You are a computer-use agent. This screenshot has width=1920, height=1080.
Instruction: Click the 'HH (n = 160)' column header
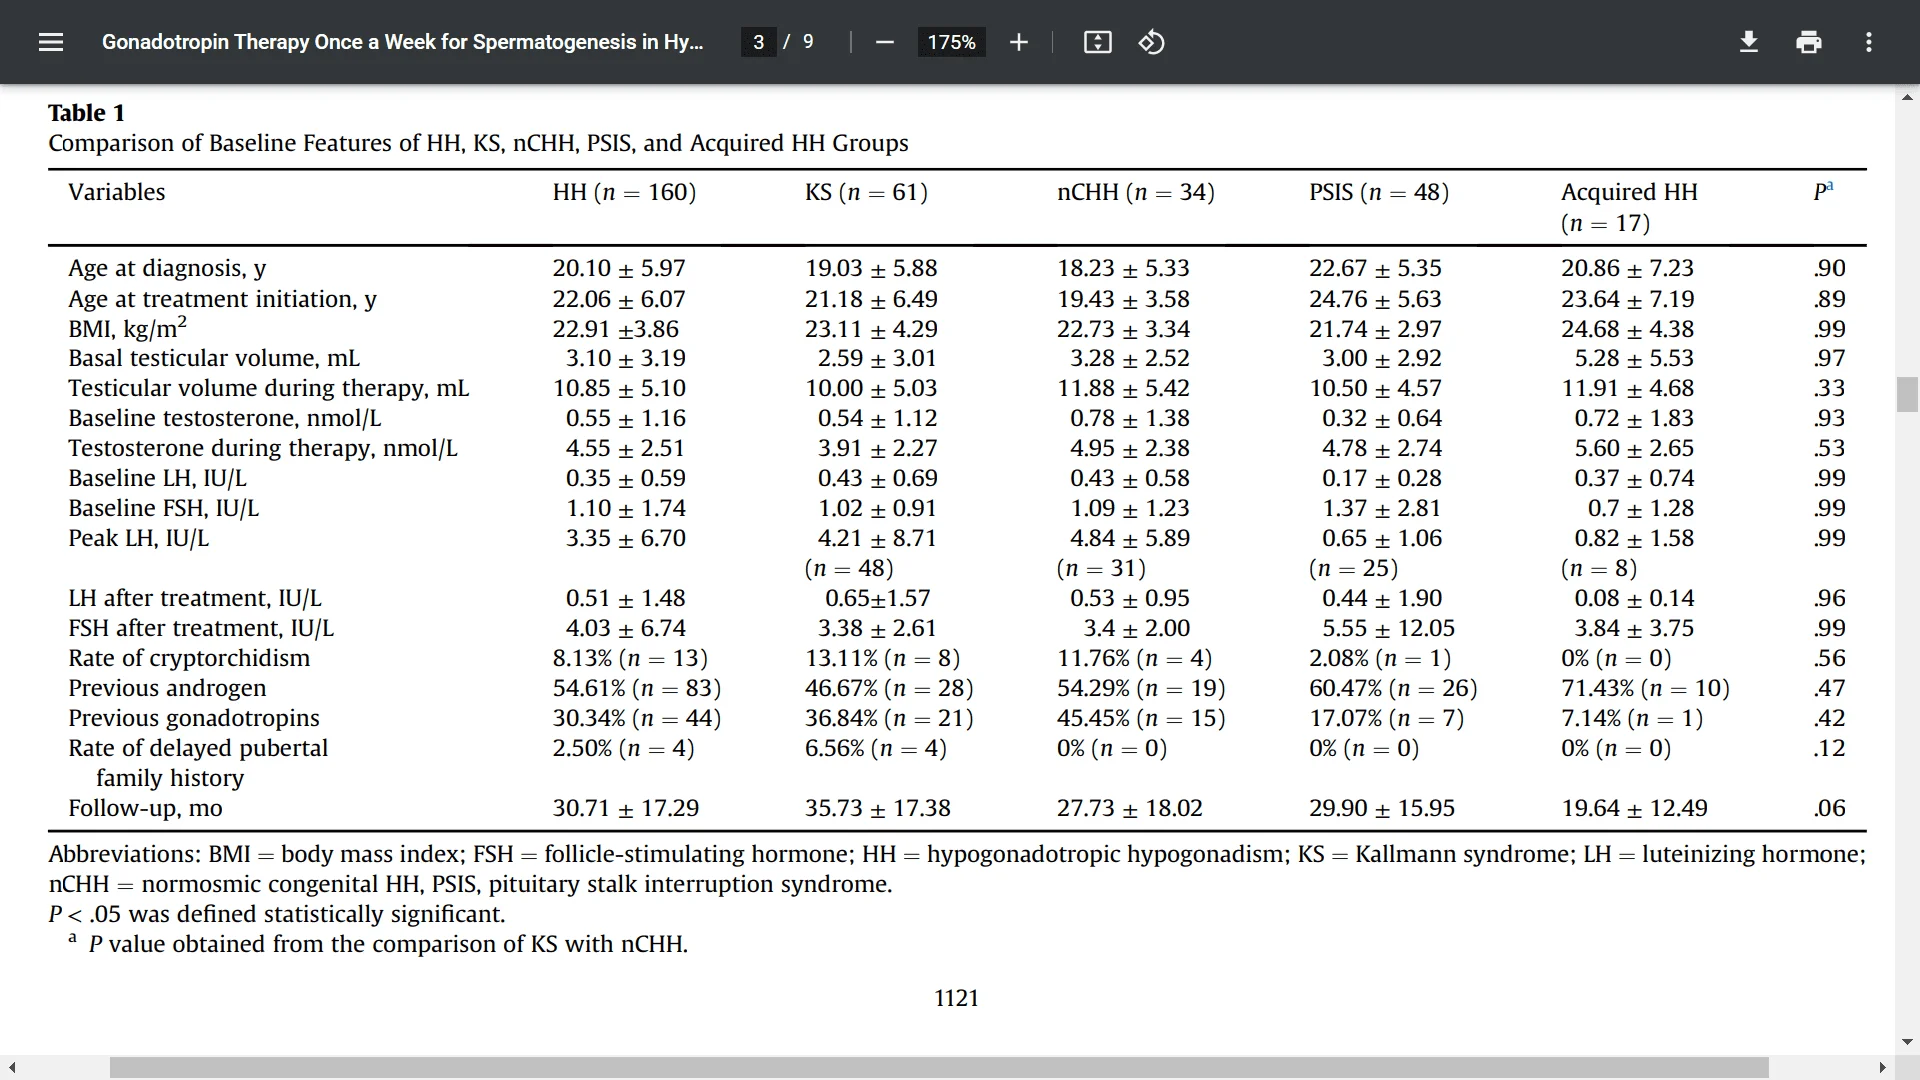tap(624, 192)
